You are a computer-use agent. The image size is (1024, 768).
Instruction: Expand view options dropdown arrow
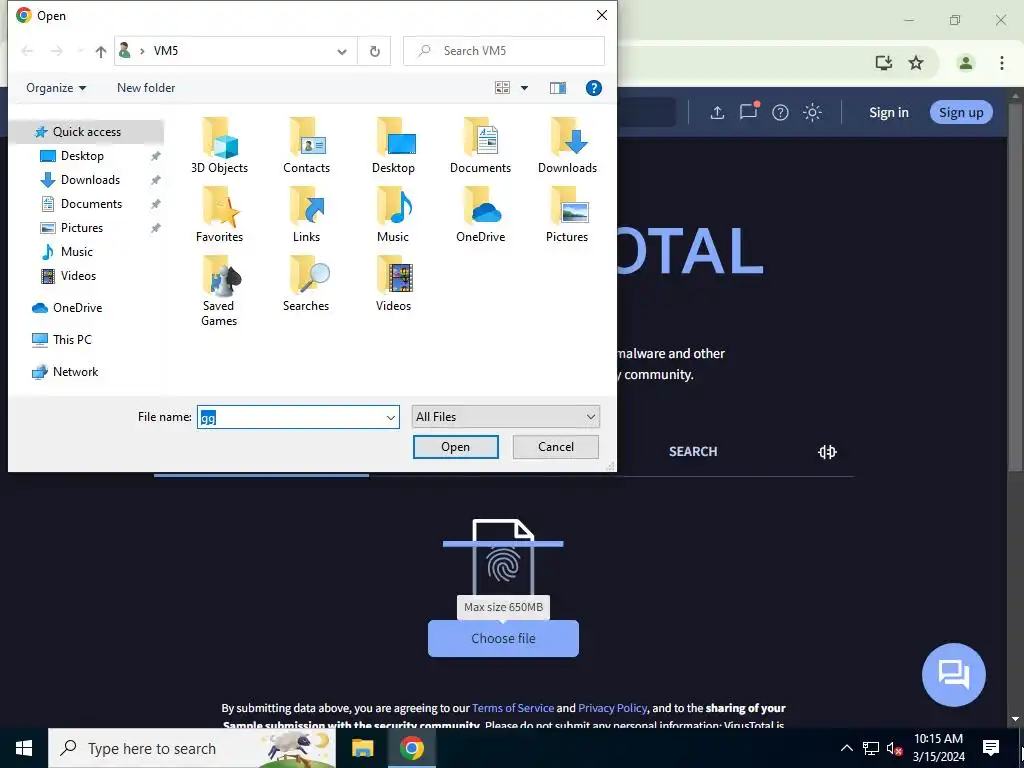[524, 88]
